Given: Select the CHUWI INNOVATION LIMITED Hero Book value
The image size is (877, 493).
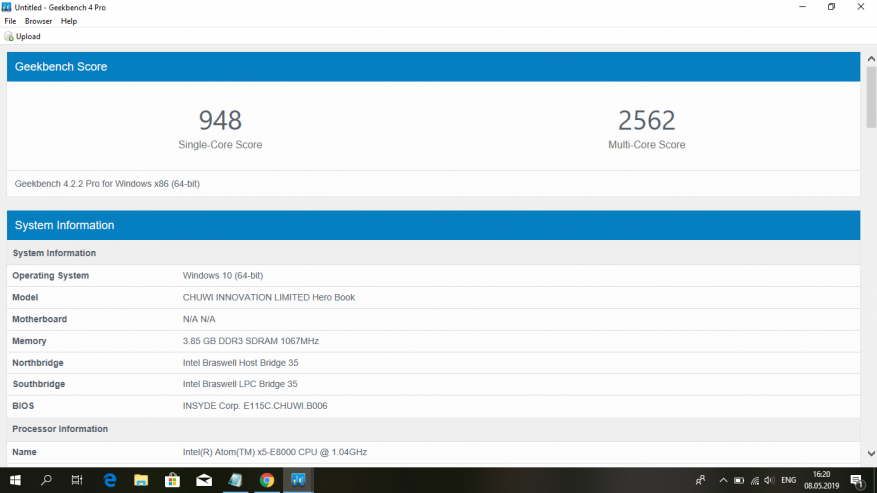Looking at the screenshot, I should (268, 297).
